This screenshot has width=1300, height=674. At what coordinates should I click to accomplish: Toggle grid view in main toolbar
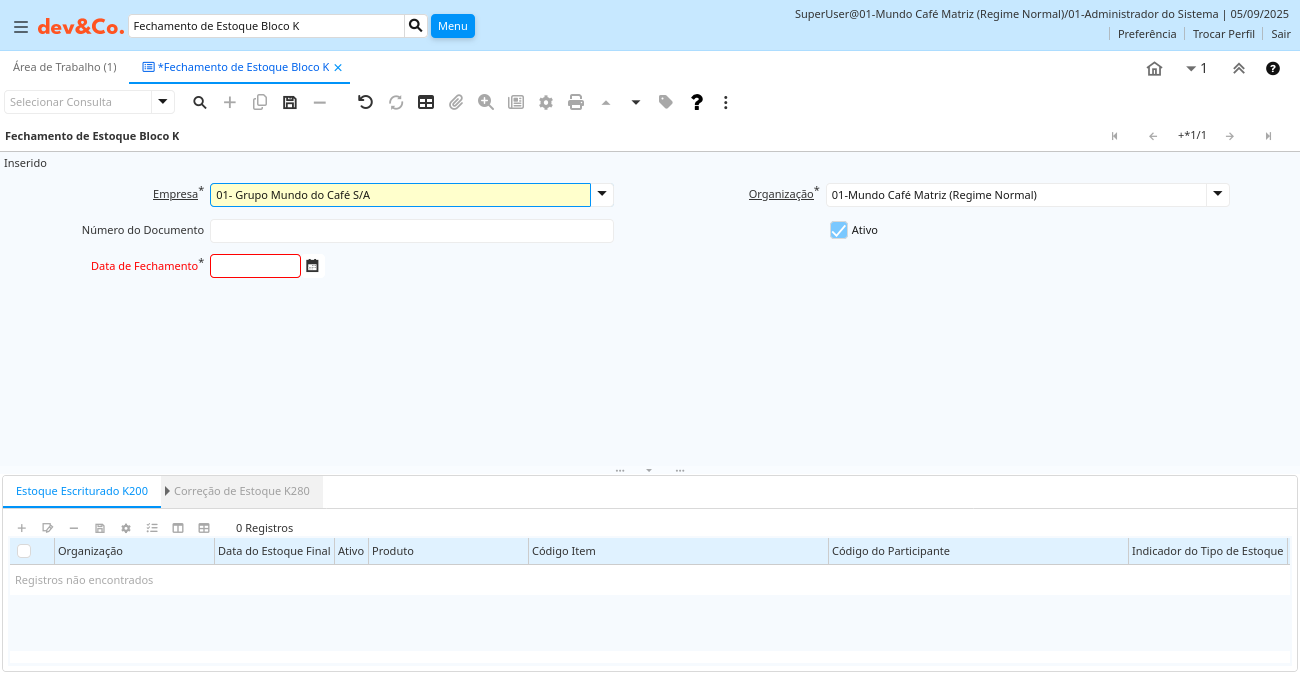426,102
